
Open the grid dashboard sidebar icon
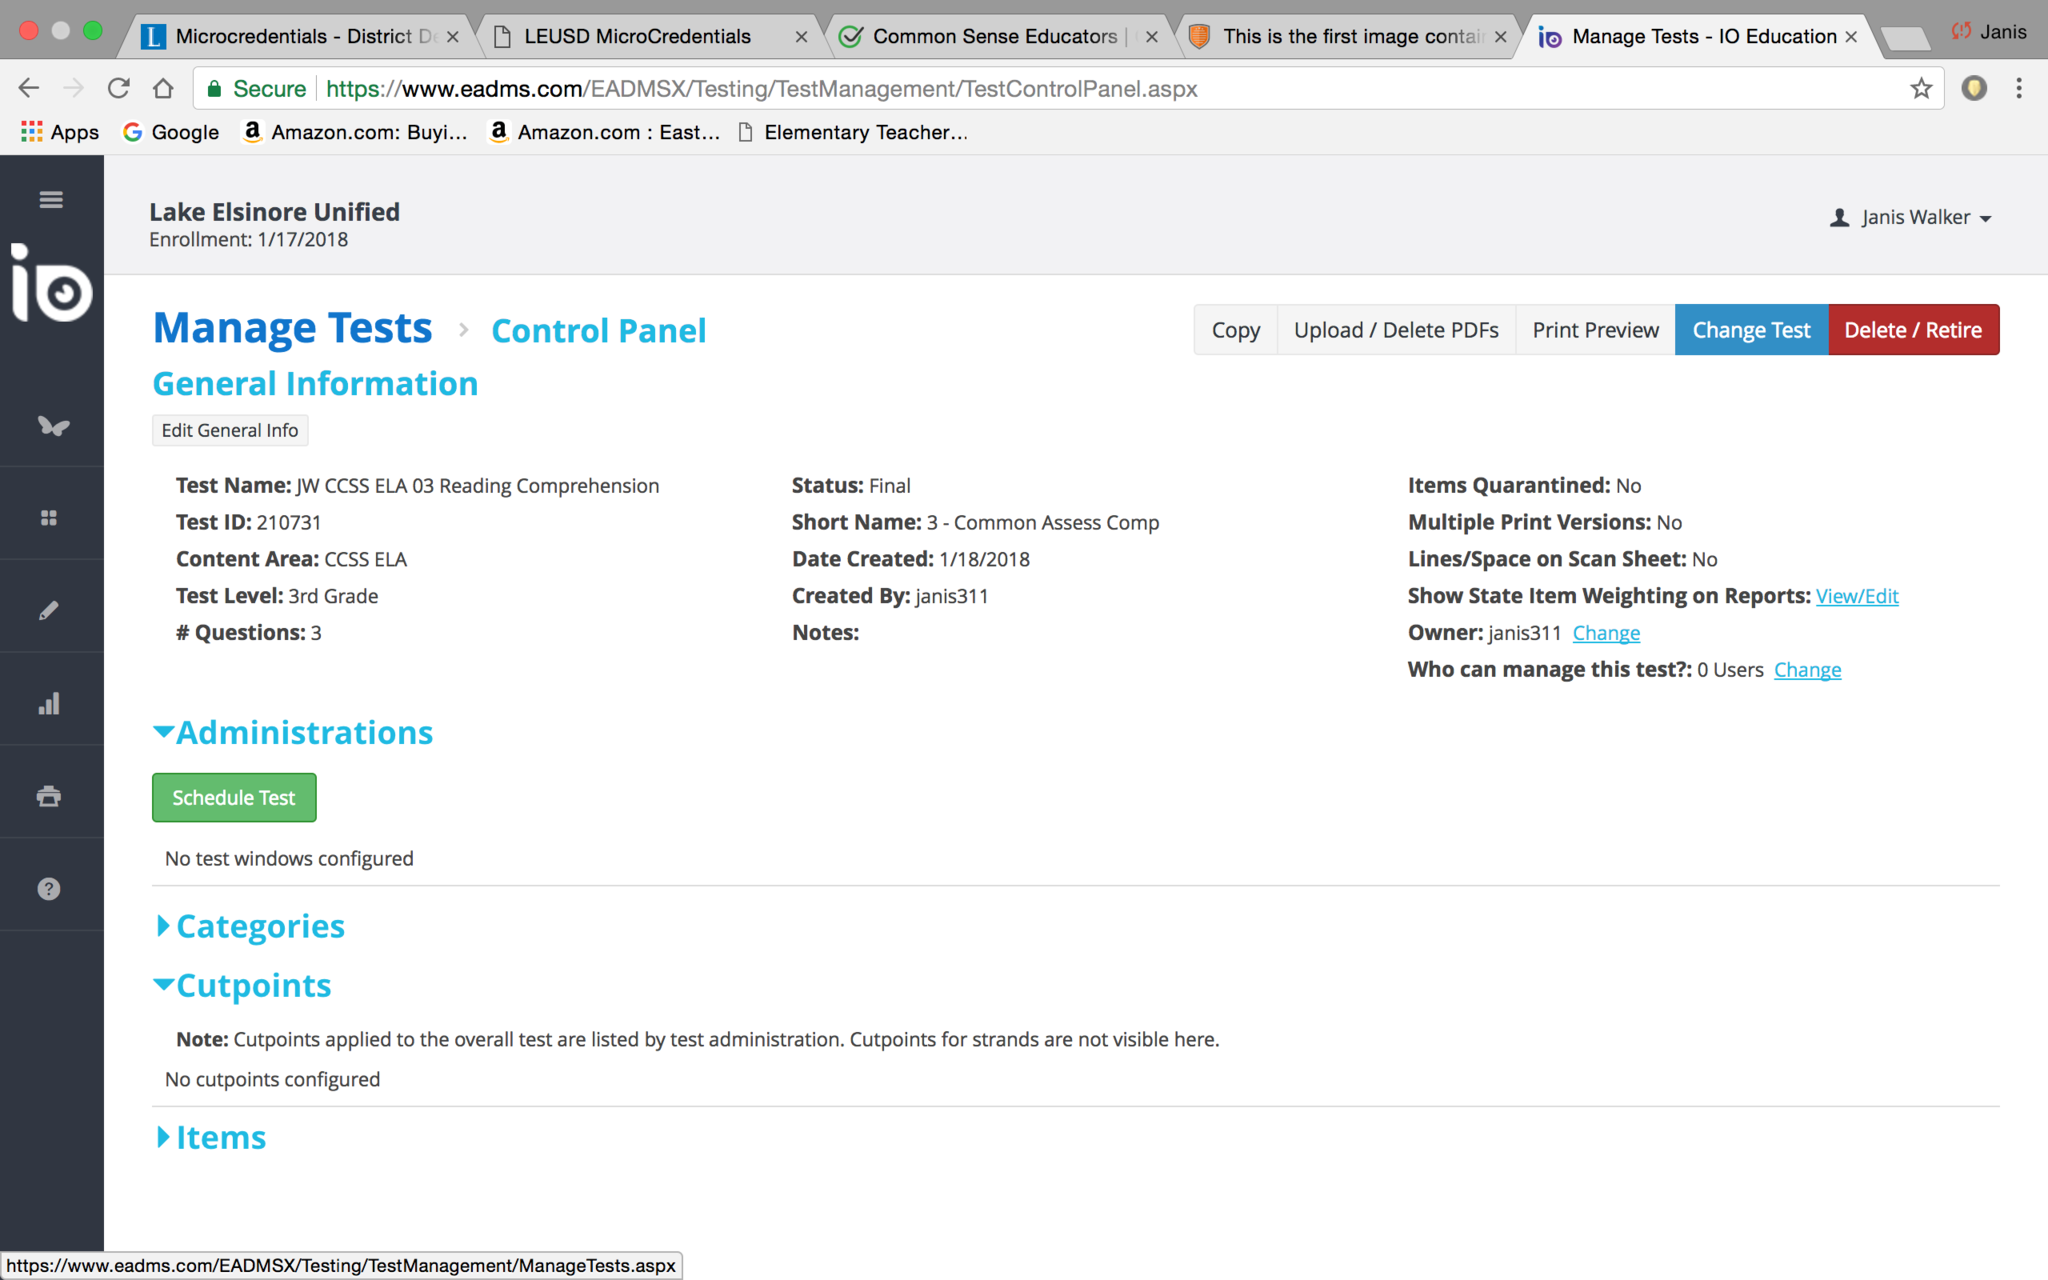[49, 518]
